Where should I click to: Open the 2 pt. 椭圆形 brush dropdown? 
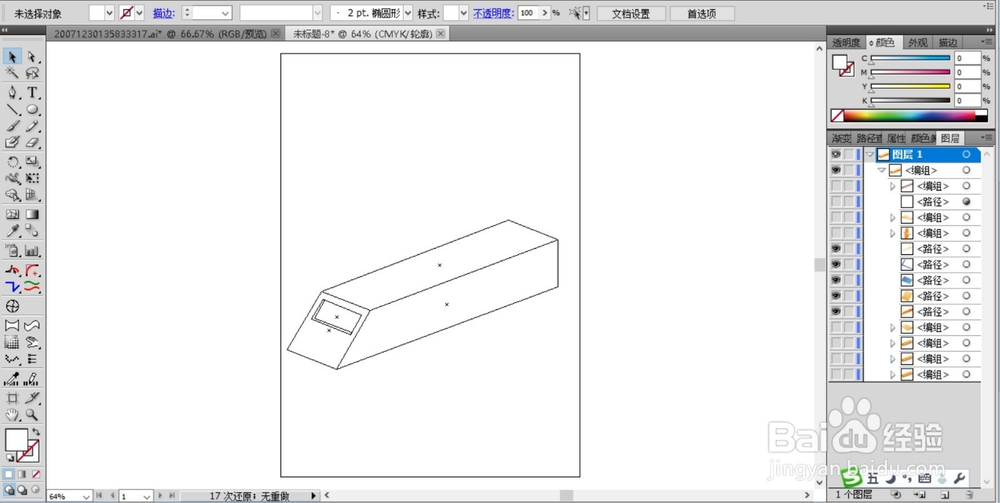click(x=408, y=13)
